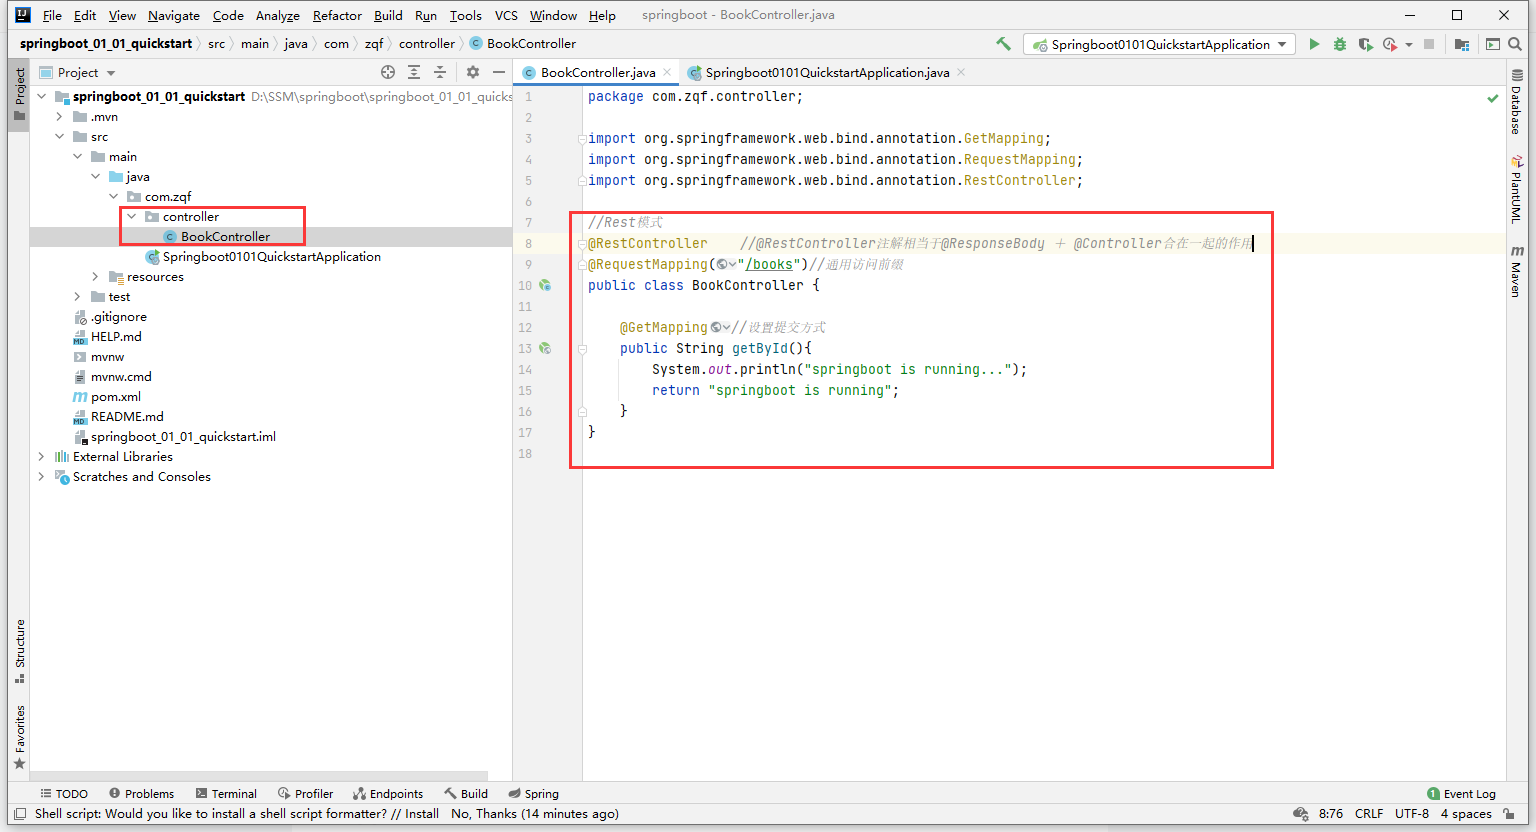
Task: Open the TODO tool window
Action: (x=64, y=794)
